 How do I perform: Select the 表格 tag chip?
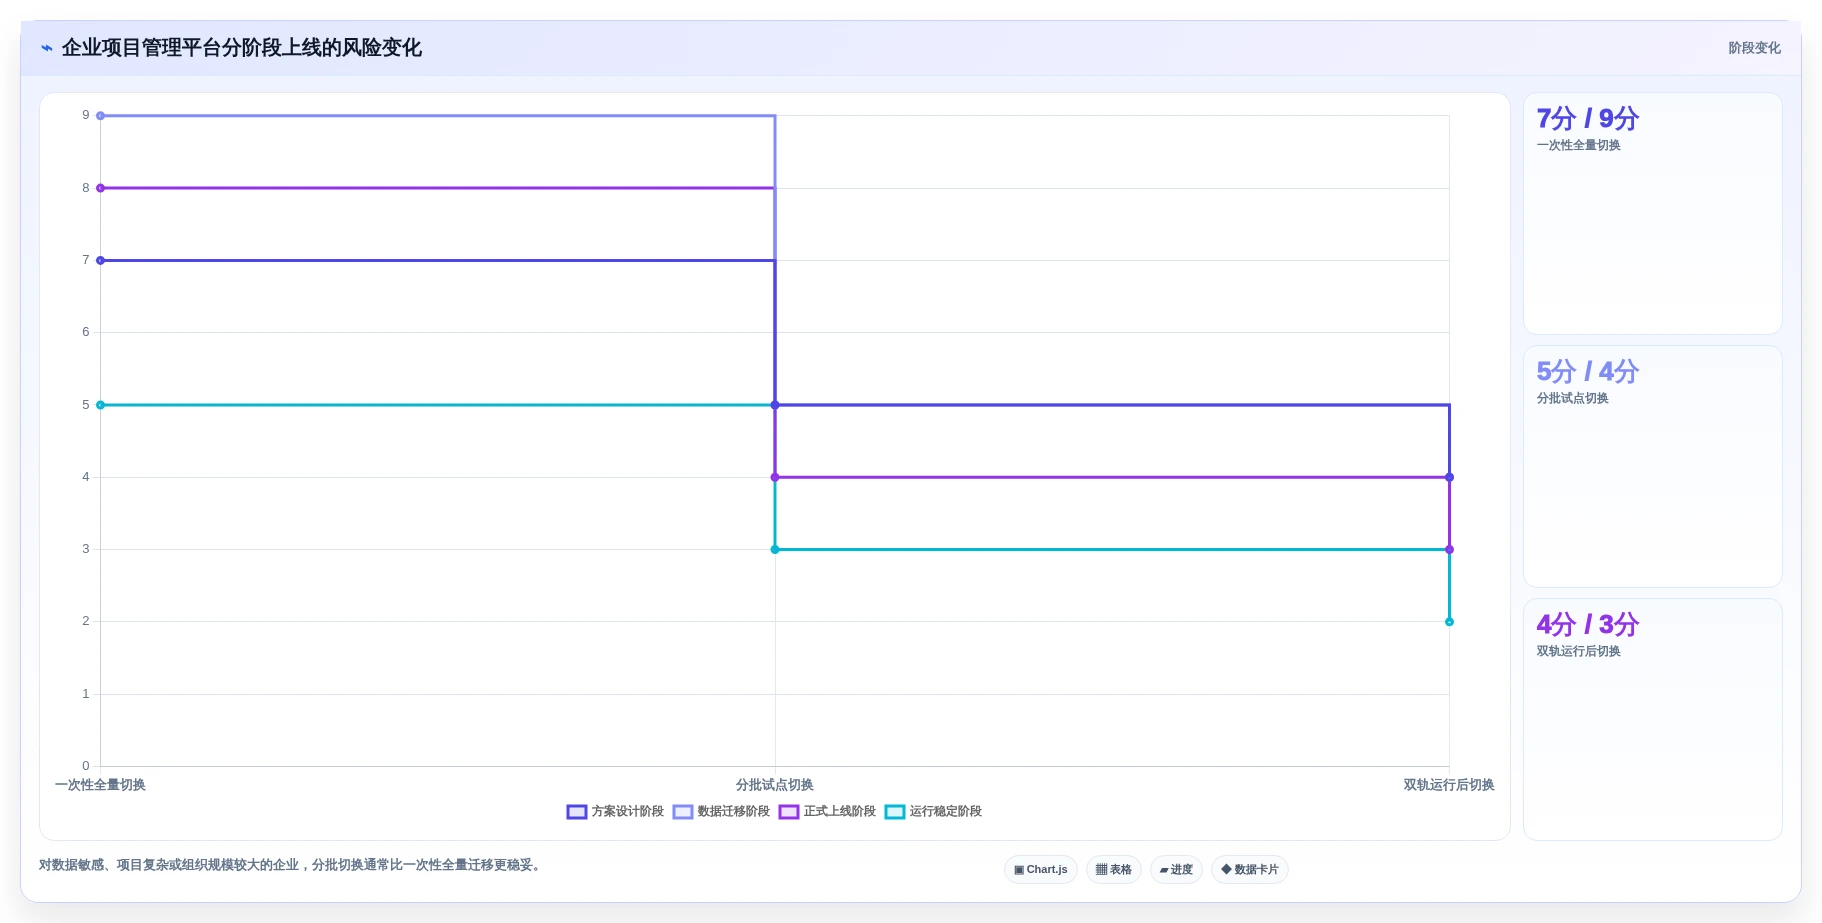point(1113,869)
